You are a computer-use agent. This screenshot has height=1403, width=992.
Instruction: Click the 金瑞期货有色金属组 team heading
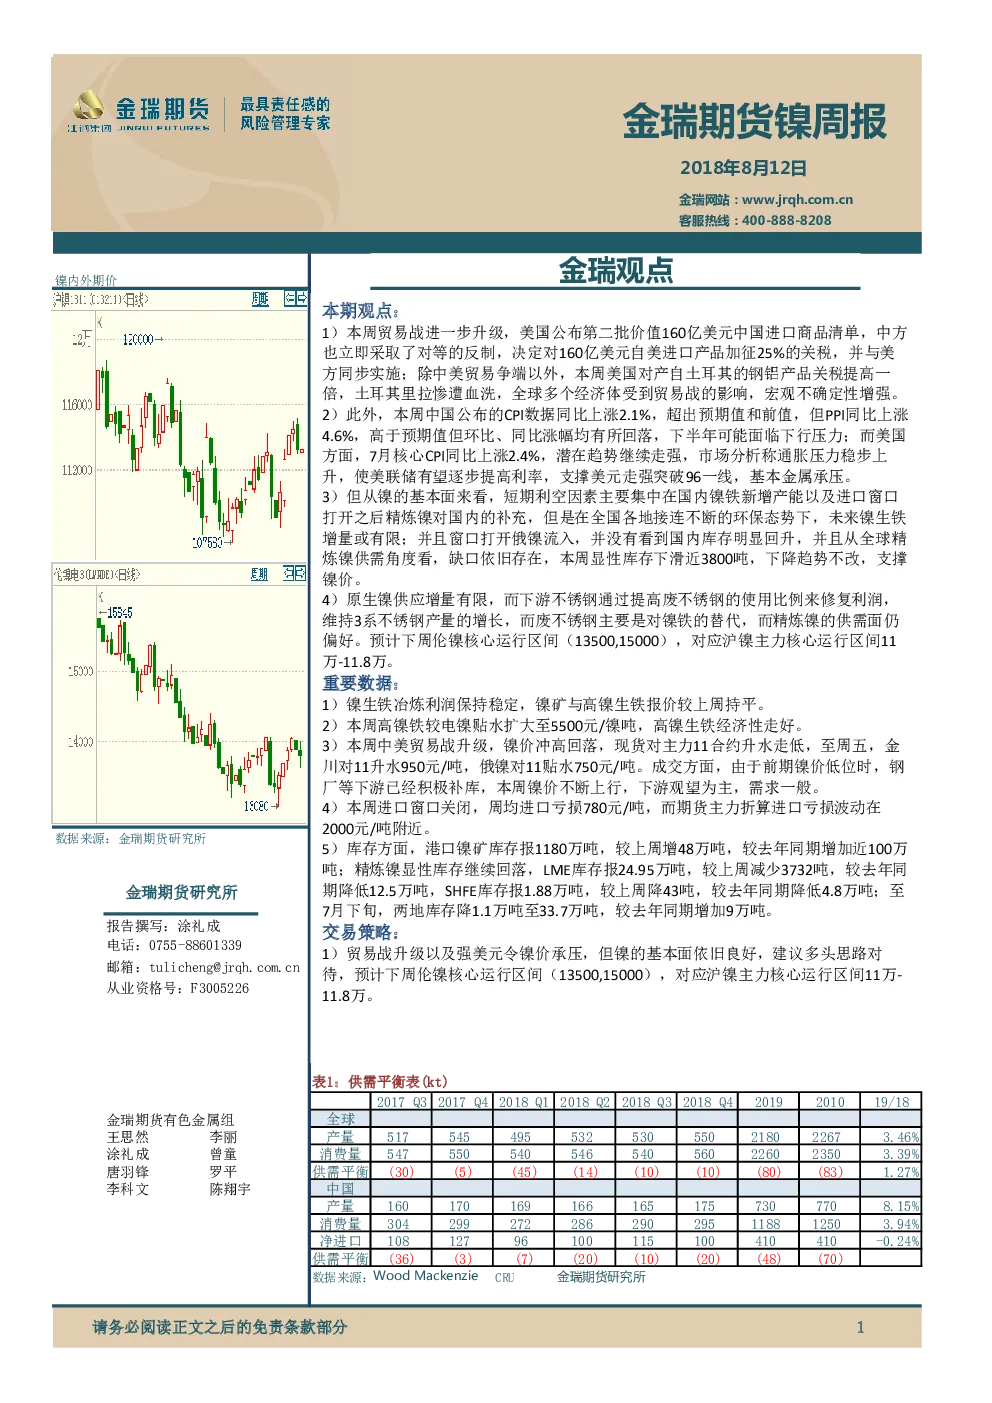click(170, 1120)
